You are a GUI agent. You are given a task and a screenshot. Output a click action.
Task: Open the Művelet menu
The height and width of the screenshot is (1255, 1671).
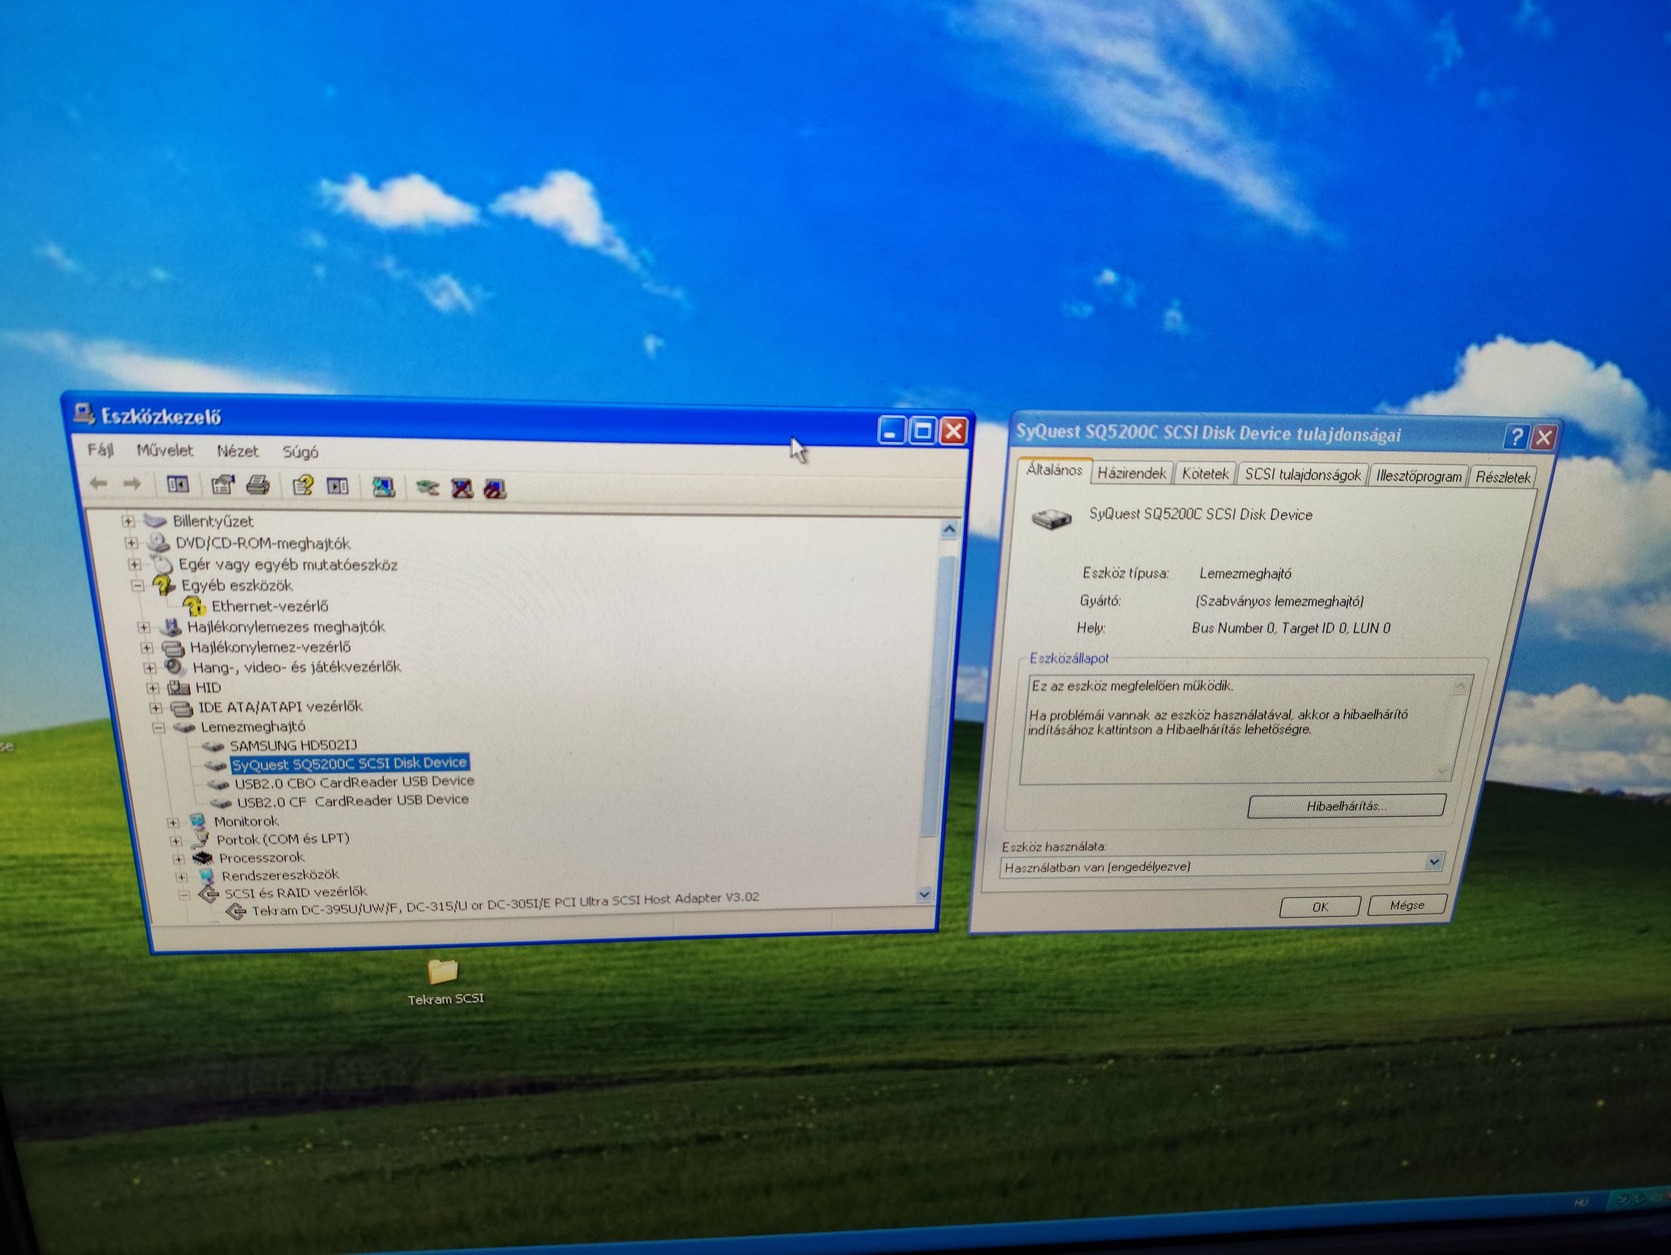tap(165, 450)
